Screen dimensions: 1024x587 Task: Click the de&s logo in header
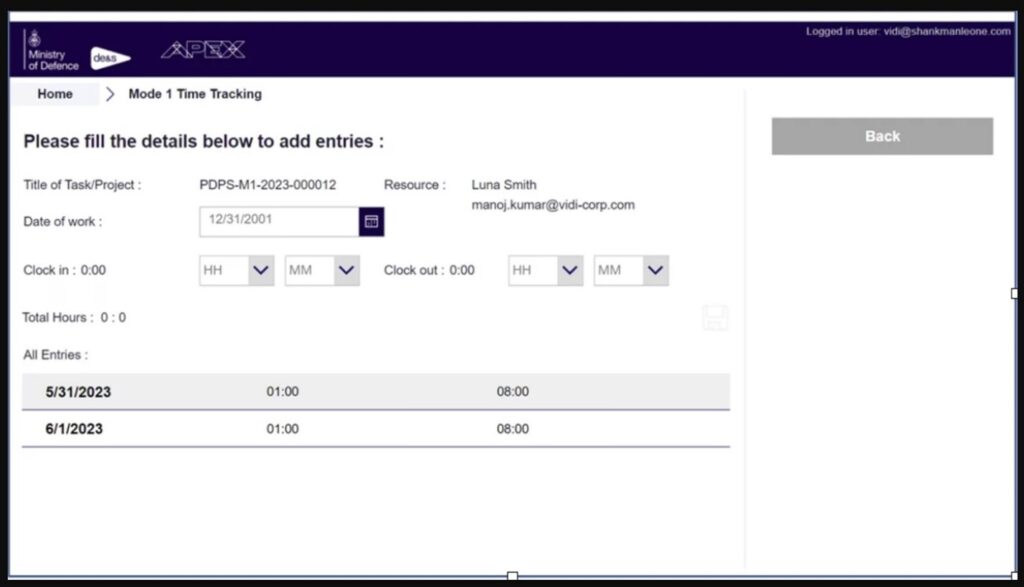coord(109,59)
